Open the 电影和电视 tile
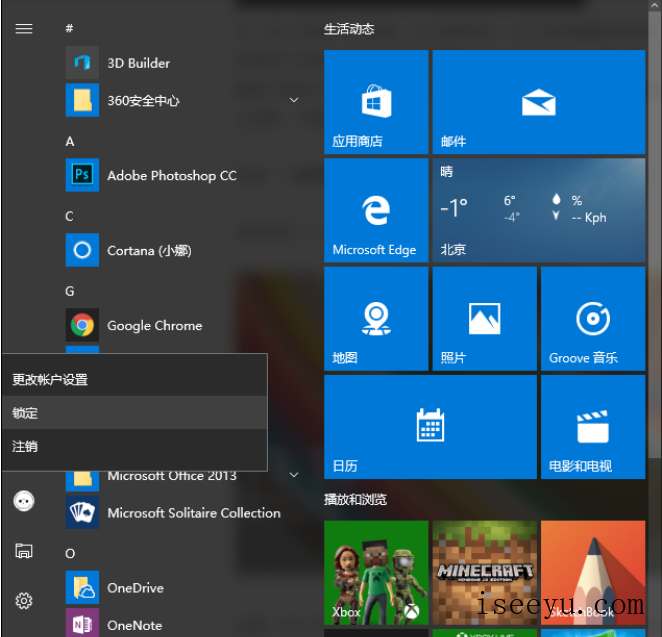The width and height of the screenshot is (662, 637). pyautogui.click(x=593, y=427)
